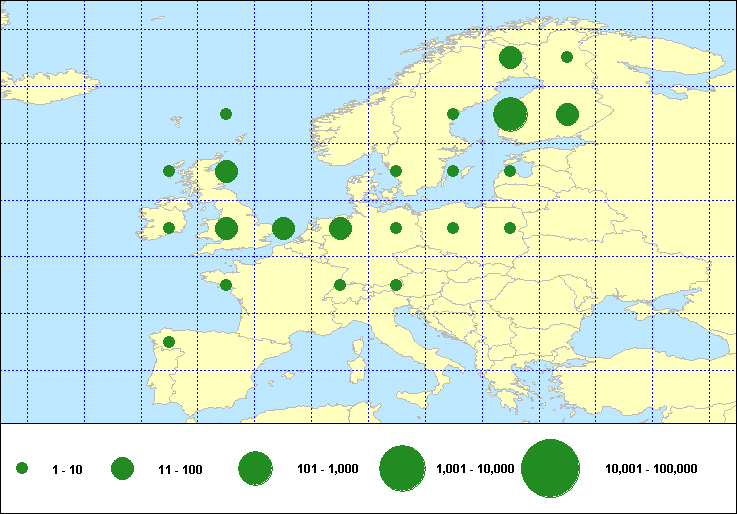This screenshot has height=514, width=737.
Task: Select the 1,001 - 10,000 legend label
Action: point(475,468)
